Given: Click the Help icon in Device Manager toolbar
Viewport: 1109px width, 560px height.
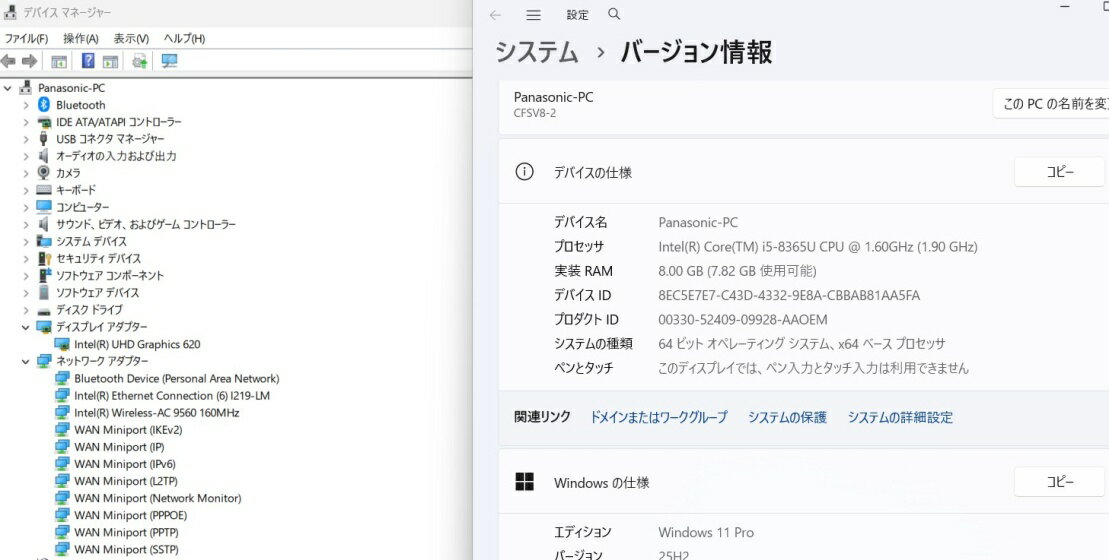Looking at the screenshot, I should (88, 61).
